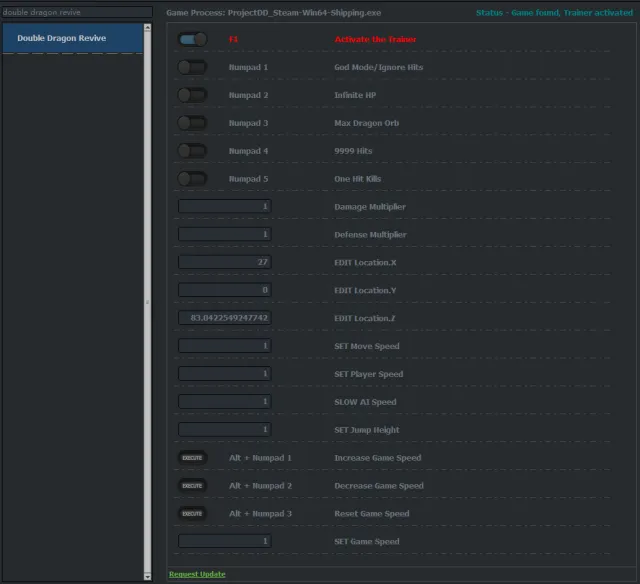Enable God Mode/Ignore Hits toggle
Image resolution: width=640 pixels, height=584 pixels.
[x=192, y=67]
